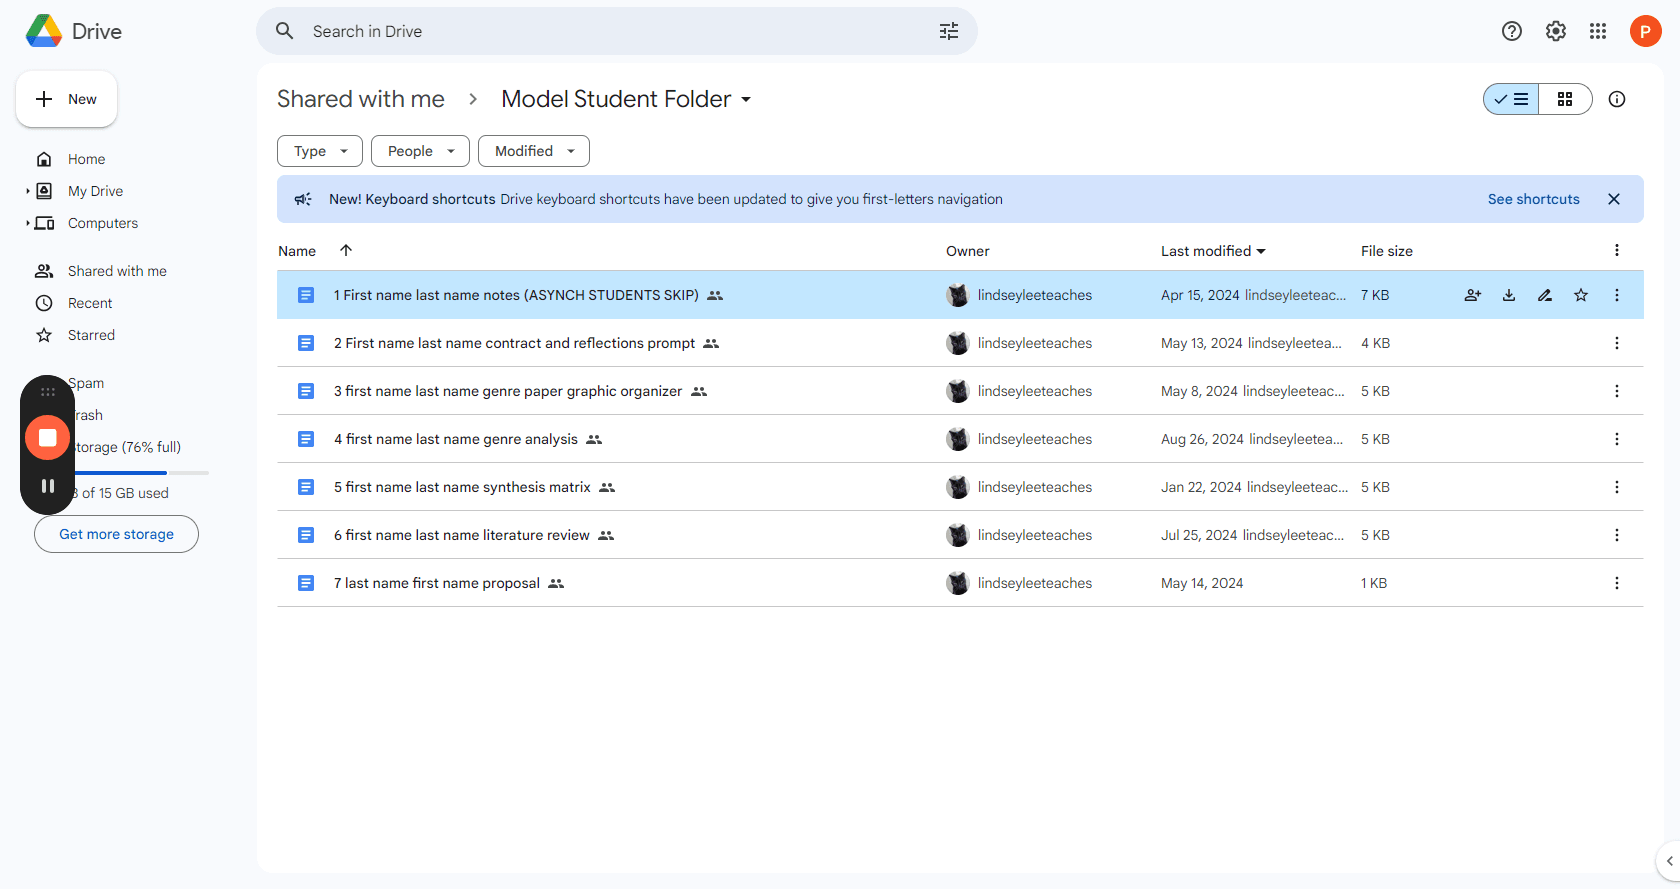The width and height of the screenshot is (1680, 889).
Task: Click See shortcuts link
Action: click(x=1533, y=199)
